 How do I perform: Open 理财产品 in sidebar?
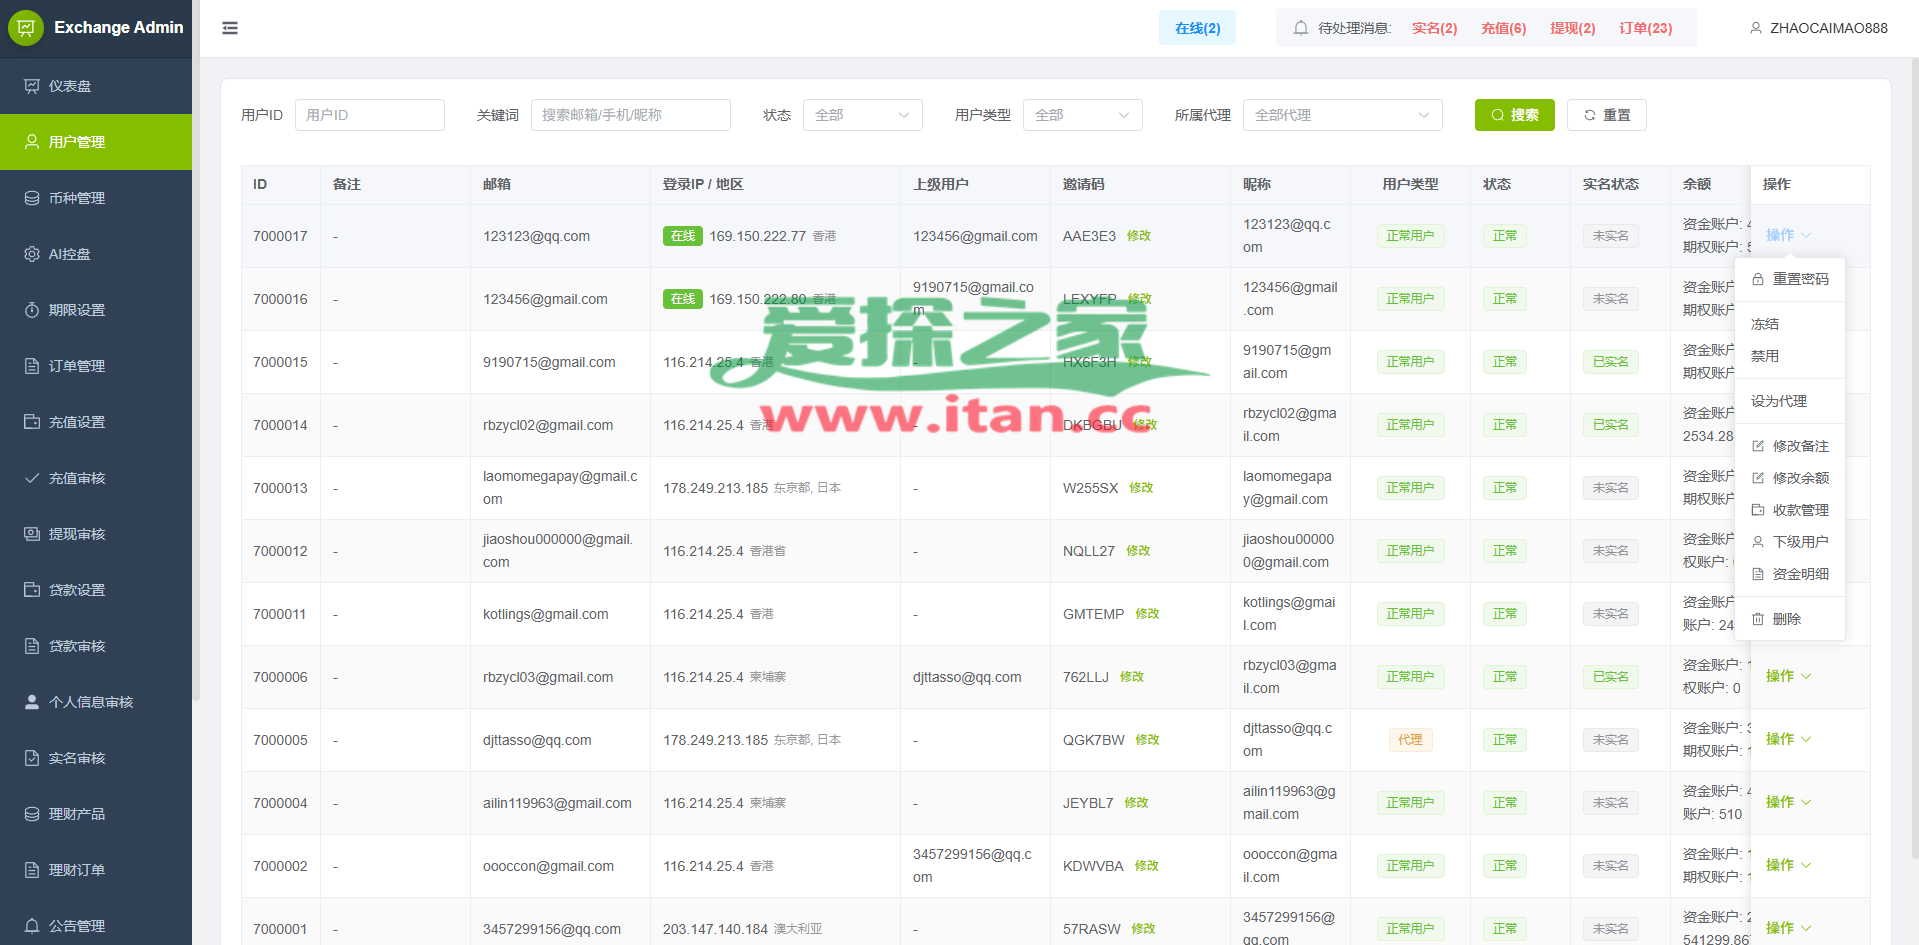96,814
